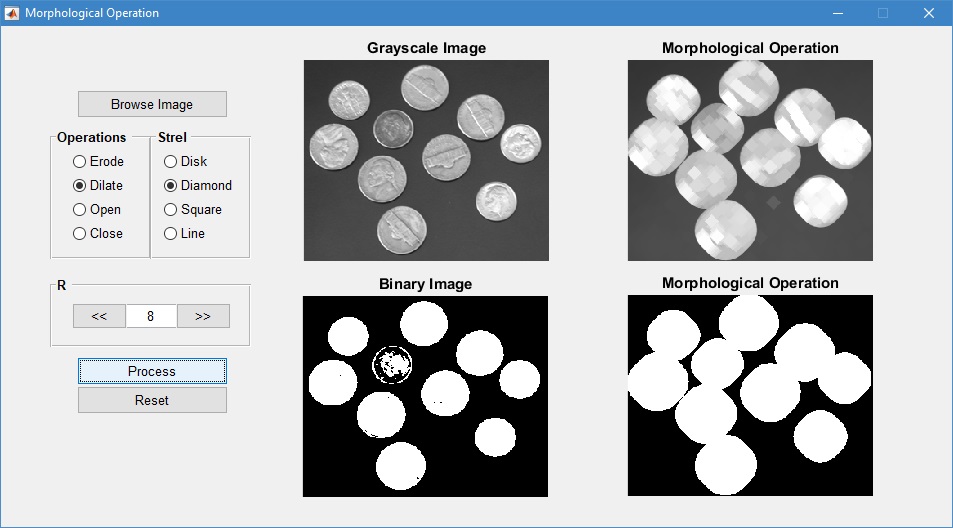Screen dimensions: 953x528
Task: Select the Open morphological operation
Action: (80, 209)
